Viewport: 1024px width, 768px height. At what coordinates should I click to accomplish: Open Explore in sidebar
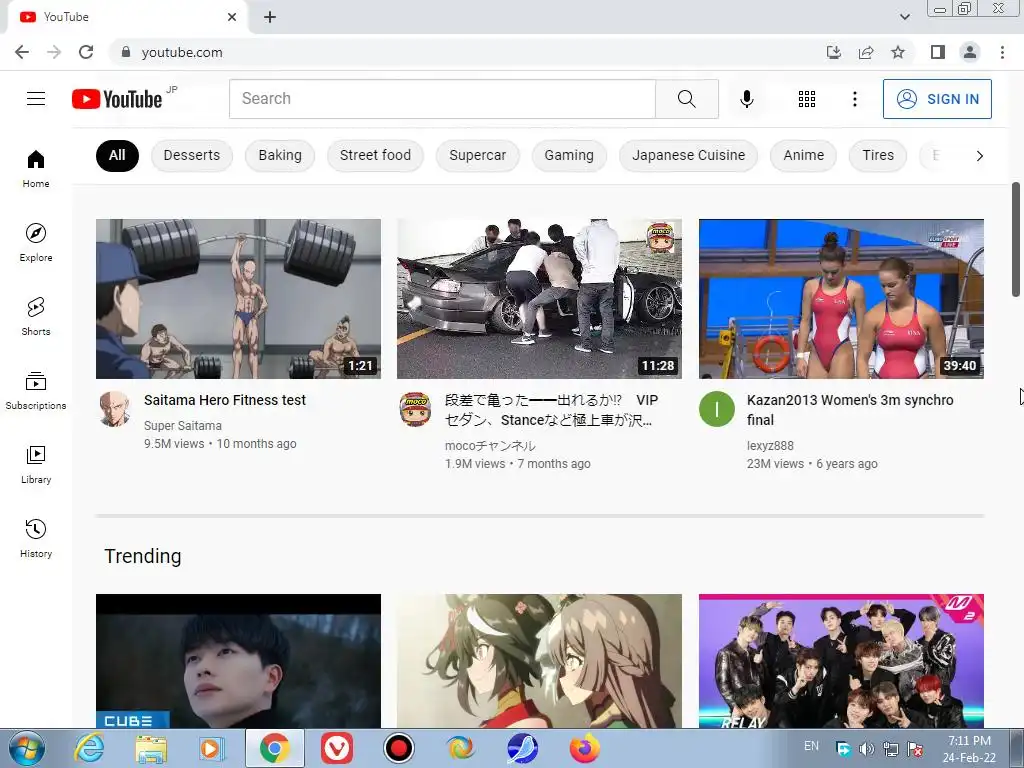[x=36, y=242]
